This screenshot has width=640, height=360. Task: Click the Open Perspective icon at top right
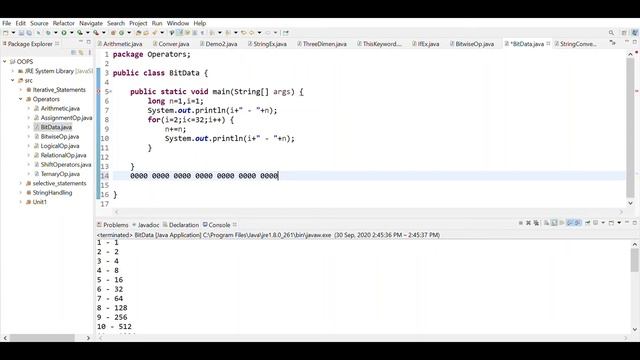[x=624, y=33]
